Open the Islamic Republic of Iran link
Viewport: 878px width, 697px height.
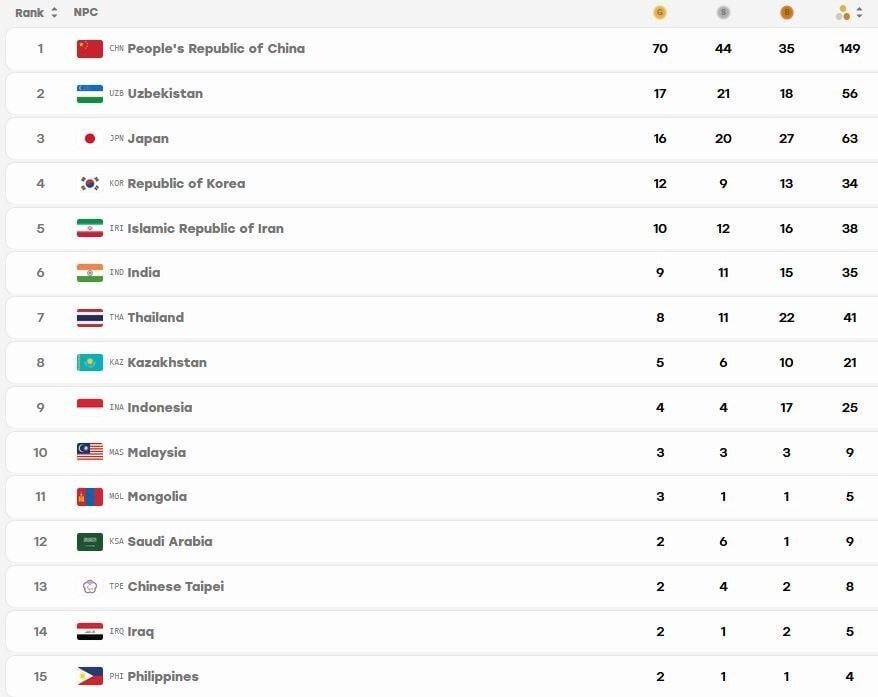tap(206, 228)
